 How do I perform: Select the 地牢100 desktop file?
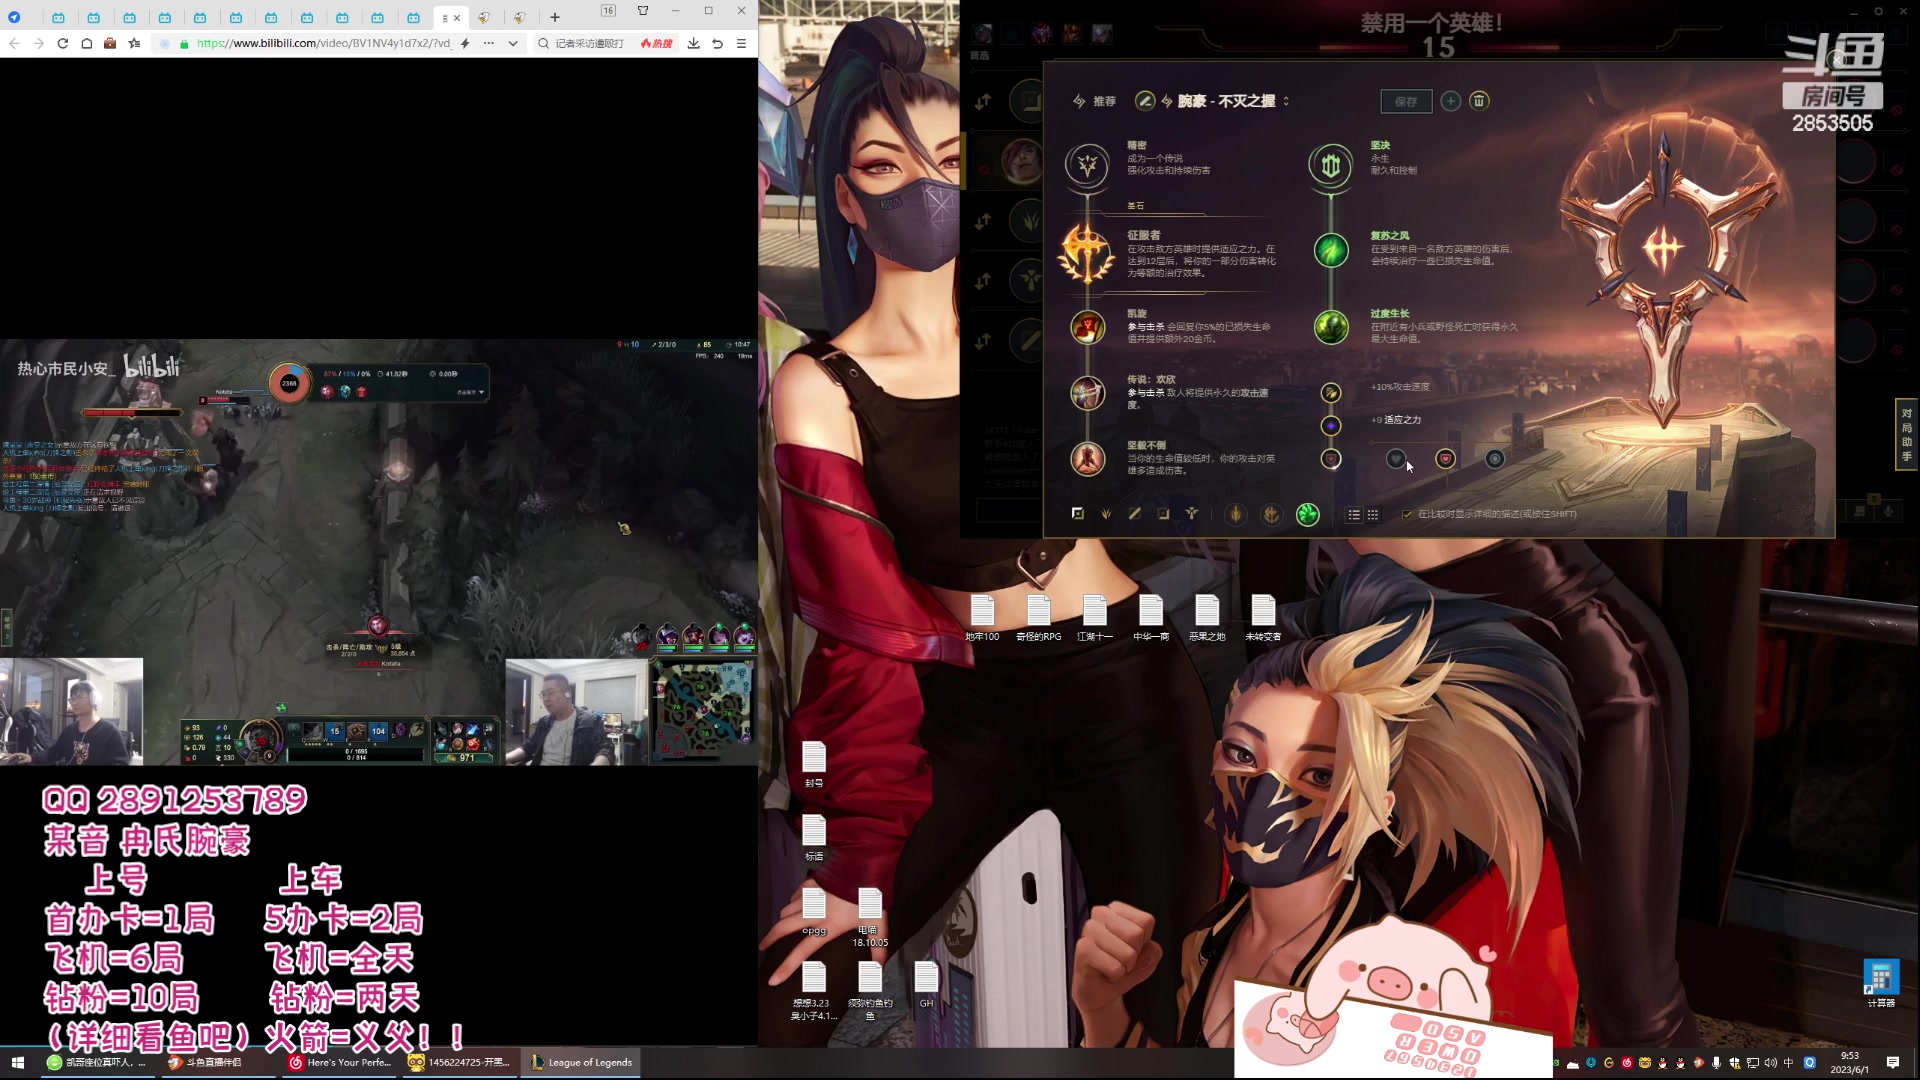click(x=982, y=618)
